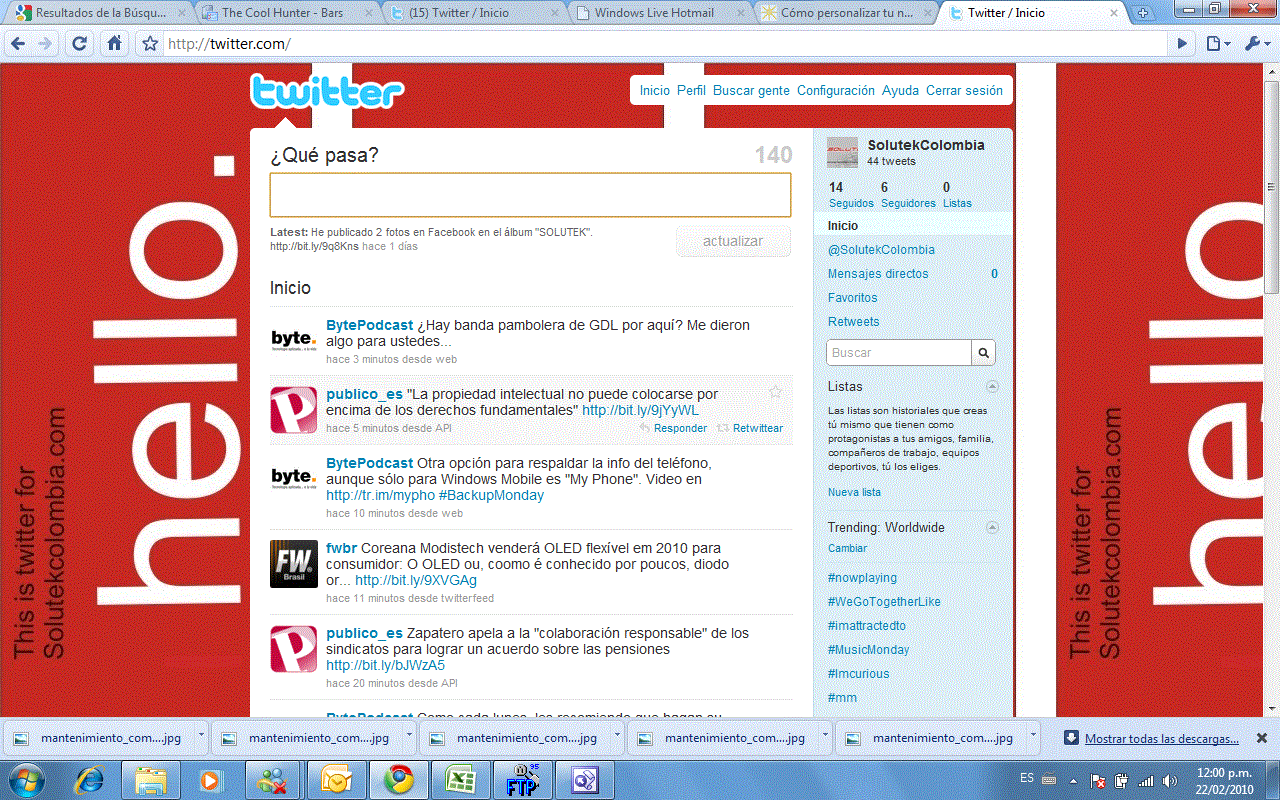The height and width of the screenshot is (800, 1280).
Task: Switch to Windows Live Hotmail tab
Action: coord(660,13)
